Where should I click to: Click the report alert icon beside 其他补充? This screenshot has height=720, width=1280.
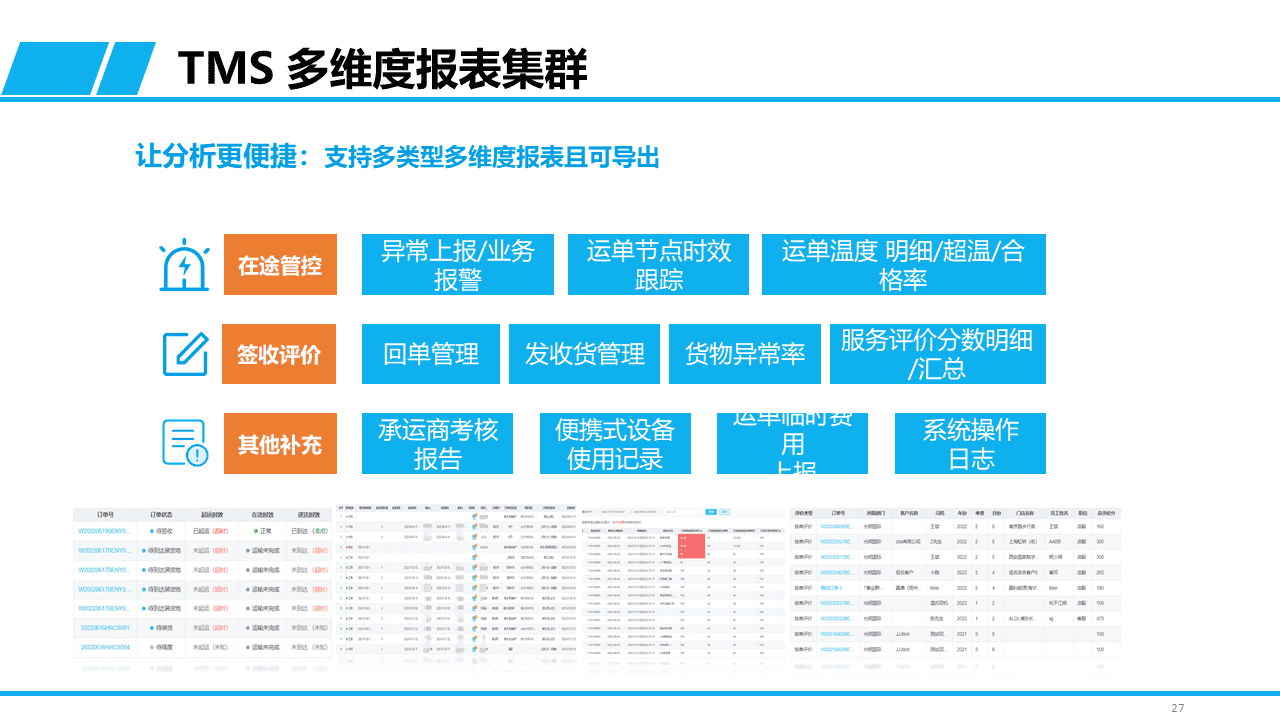click(185, 443)
